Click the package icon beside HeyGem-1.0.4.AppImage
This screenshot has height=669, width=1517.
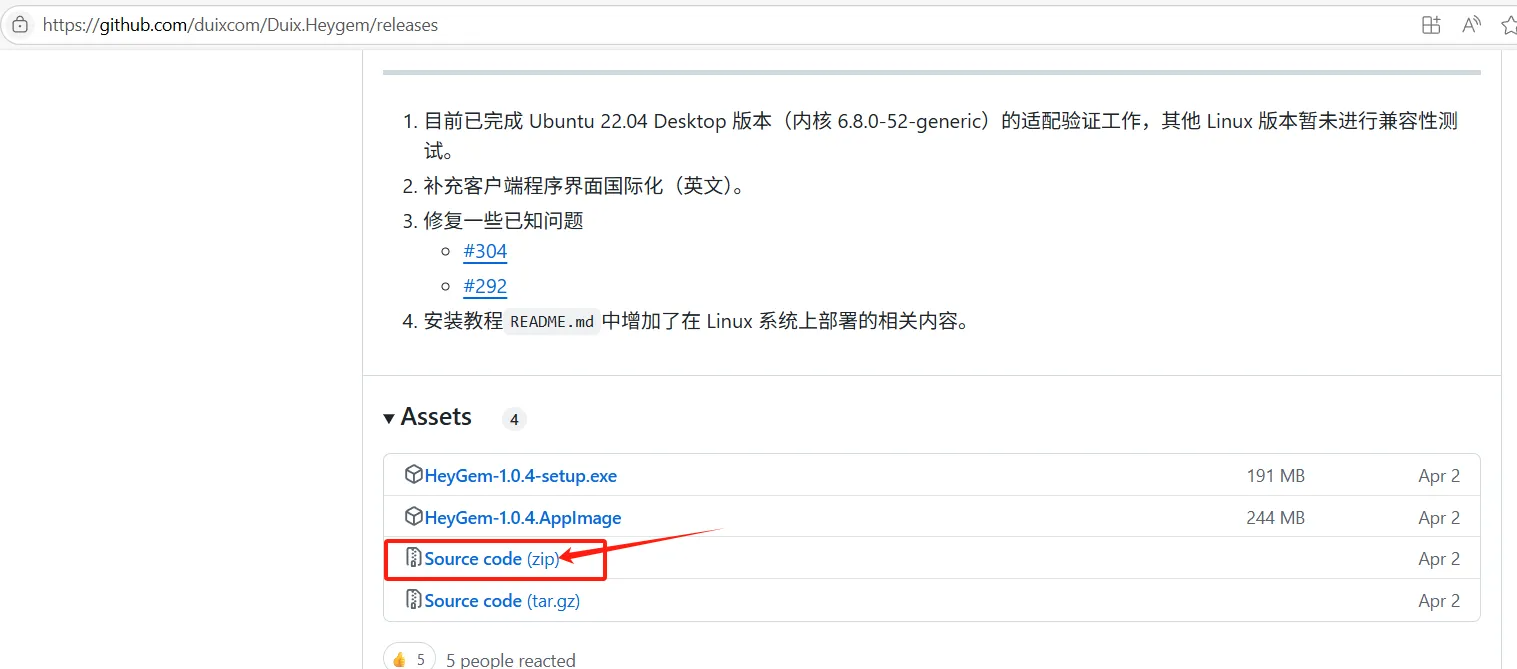(x=413, y=517)
